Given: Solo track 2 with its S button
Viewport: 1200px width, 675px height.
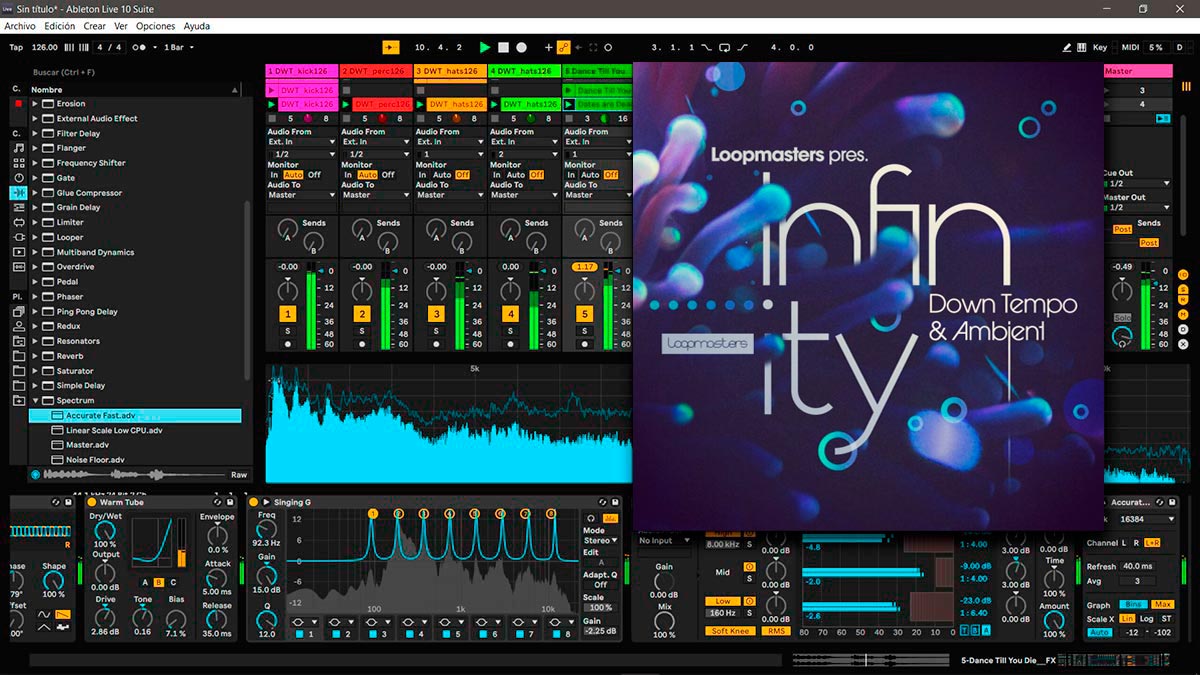Looking at the screenshot, I should 362,330.
